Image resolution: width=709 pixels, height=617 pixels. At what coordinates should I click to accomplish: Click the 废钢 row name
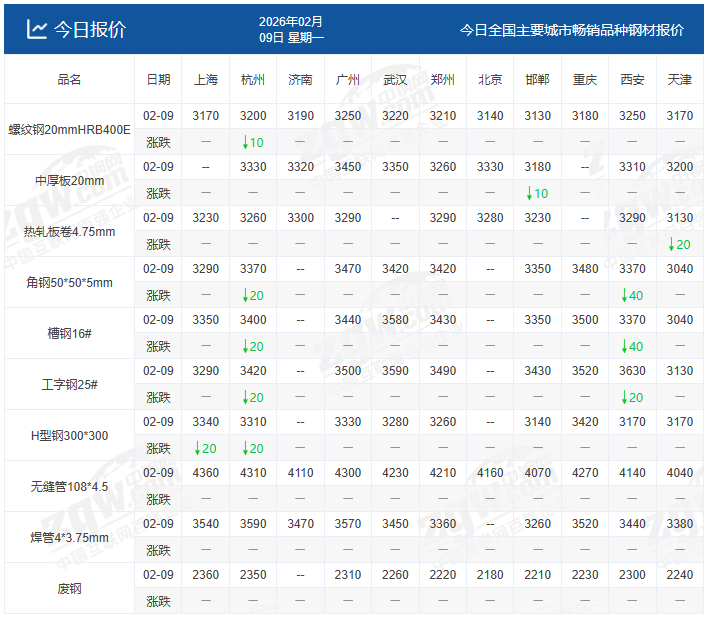[70, 588]
